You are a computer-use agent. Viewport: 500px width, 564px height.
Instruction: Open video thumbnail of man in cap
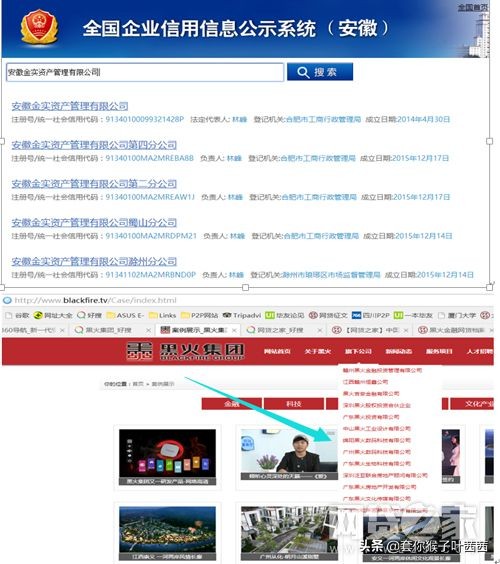pos(290,454)
